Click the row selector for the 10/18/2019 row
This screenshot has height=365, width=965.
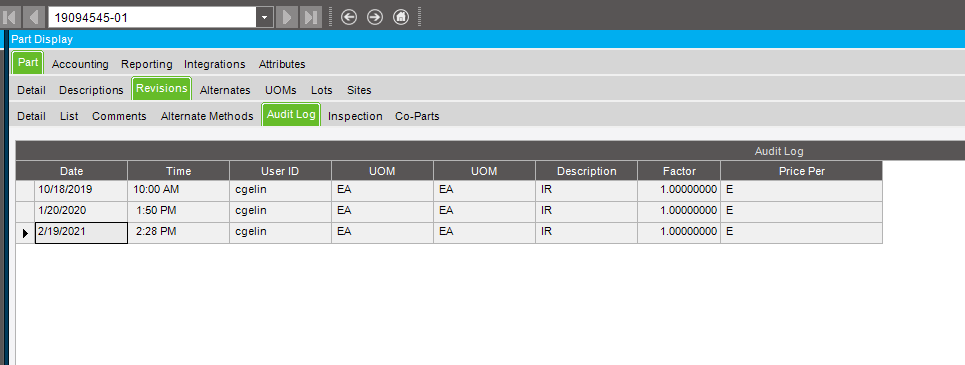[x=25, y=191]
